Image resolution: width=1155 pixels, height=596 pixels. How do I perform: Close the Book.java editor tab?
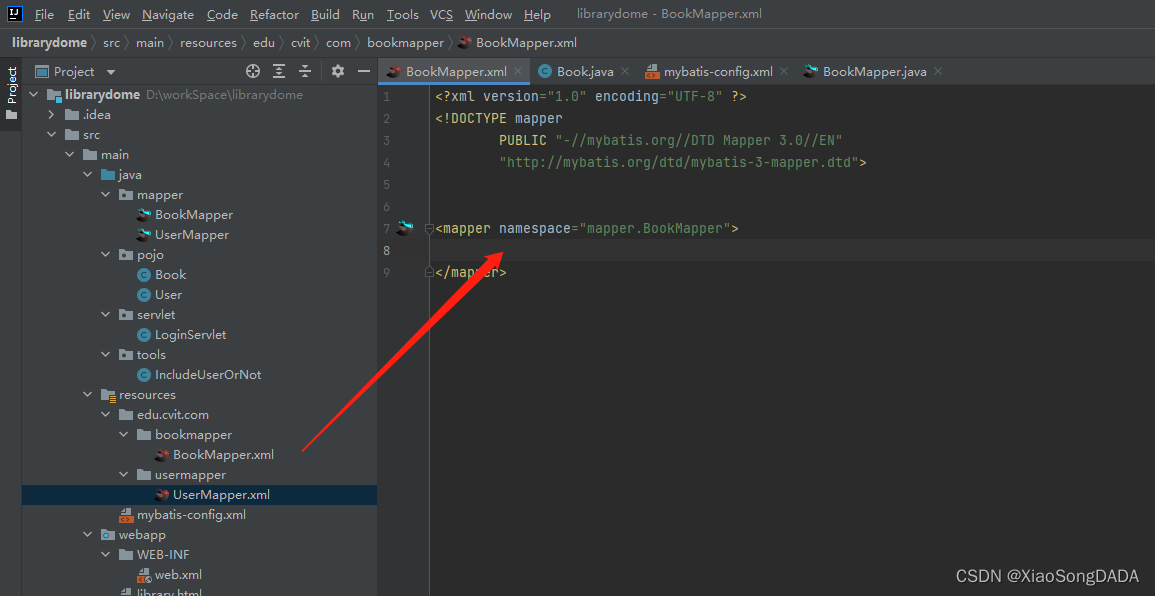pyautogui.click(x=625, y=71)
